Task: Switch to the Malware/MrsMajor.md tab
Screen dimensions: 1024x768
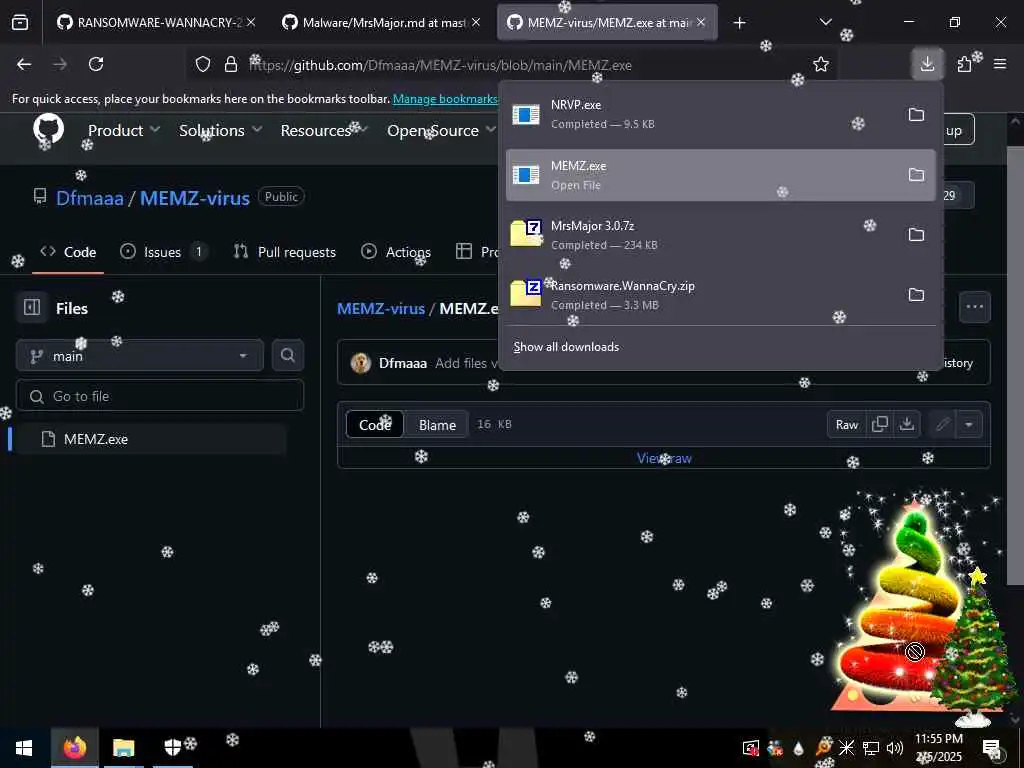Action: pos(382,23)
